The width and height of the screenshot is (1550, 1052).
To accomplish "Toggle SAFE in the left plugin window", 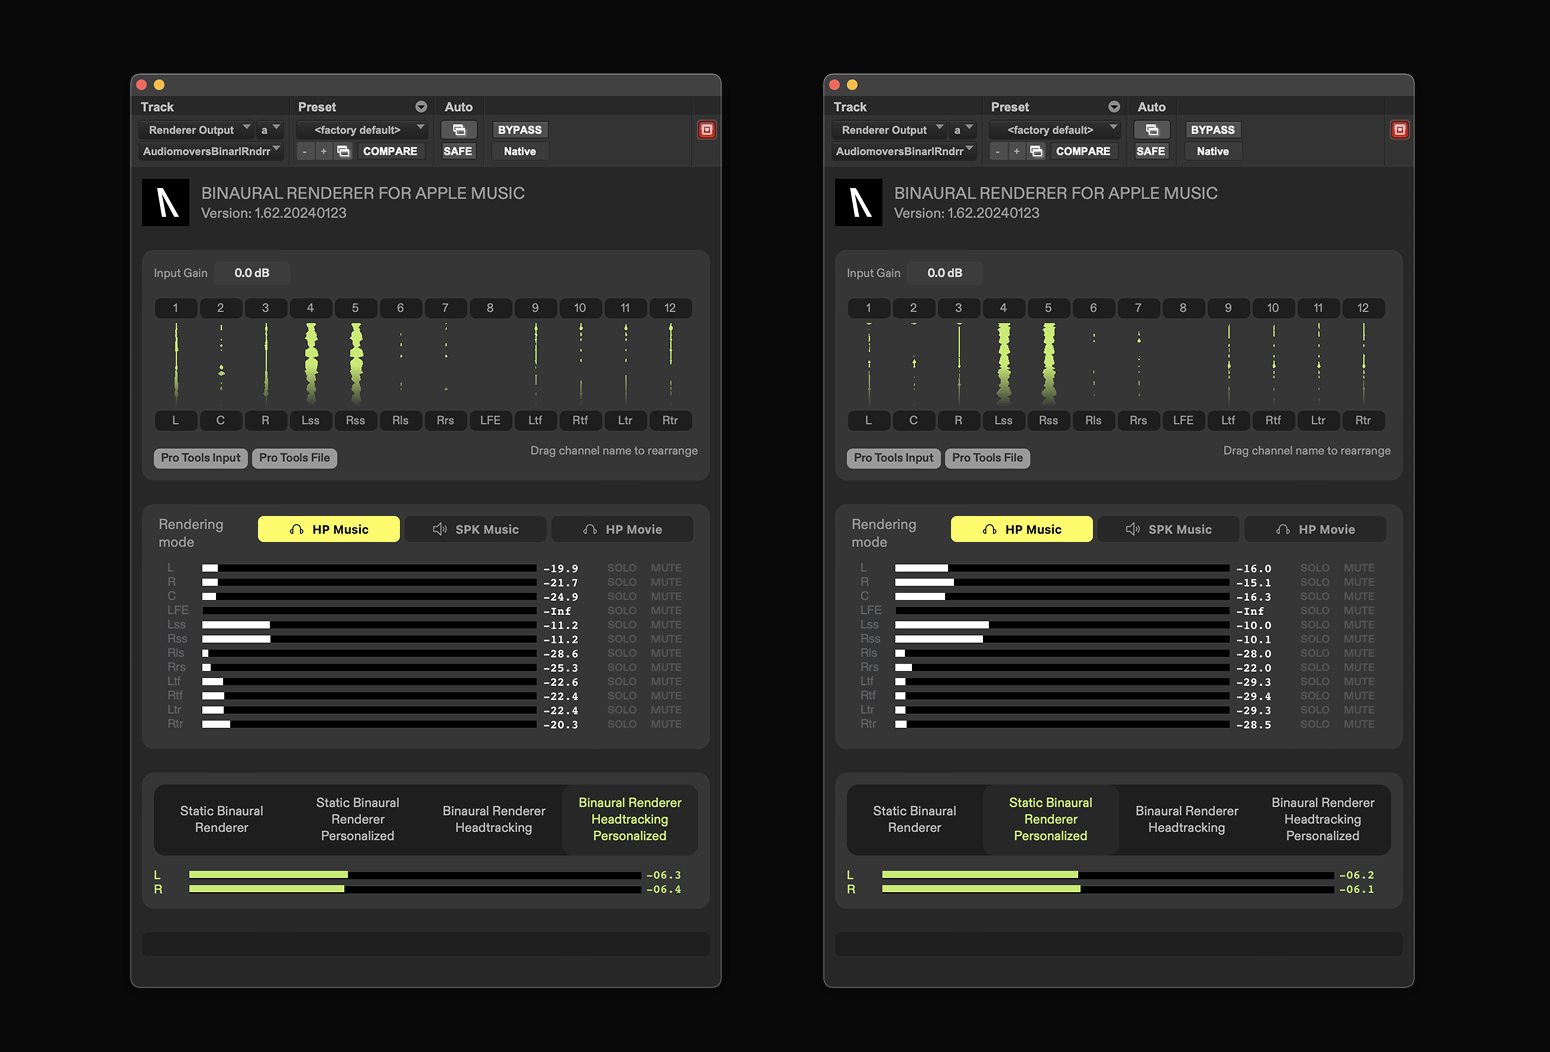I will (x=458, y=151).
